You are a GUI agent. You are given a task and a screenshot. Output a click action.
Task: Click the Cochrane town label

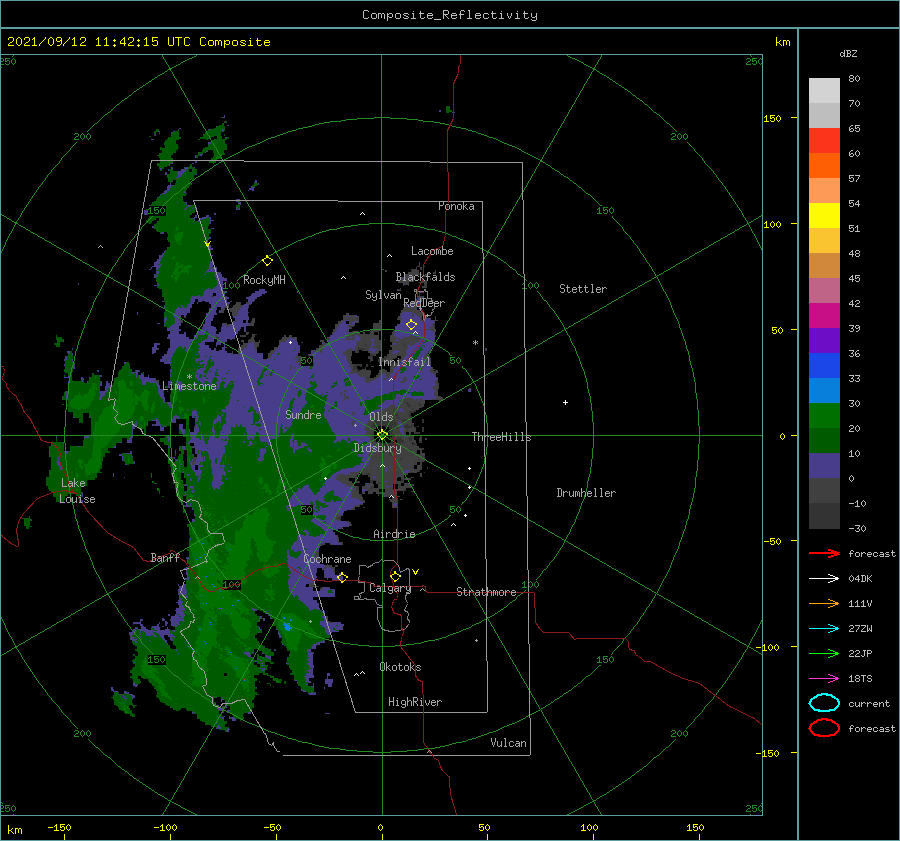(327, 559)
